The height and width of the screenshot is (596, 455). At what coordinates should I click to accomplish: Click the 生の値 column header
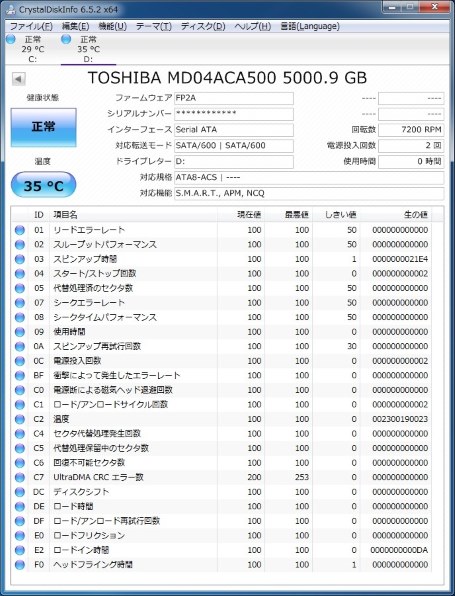[x=395, y=215]
